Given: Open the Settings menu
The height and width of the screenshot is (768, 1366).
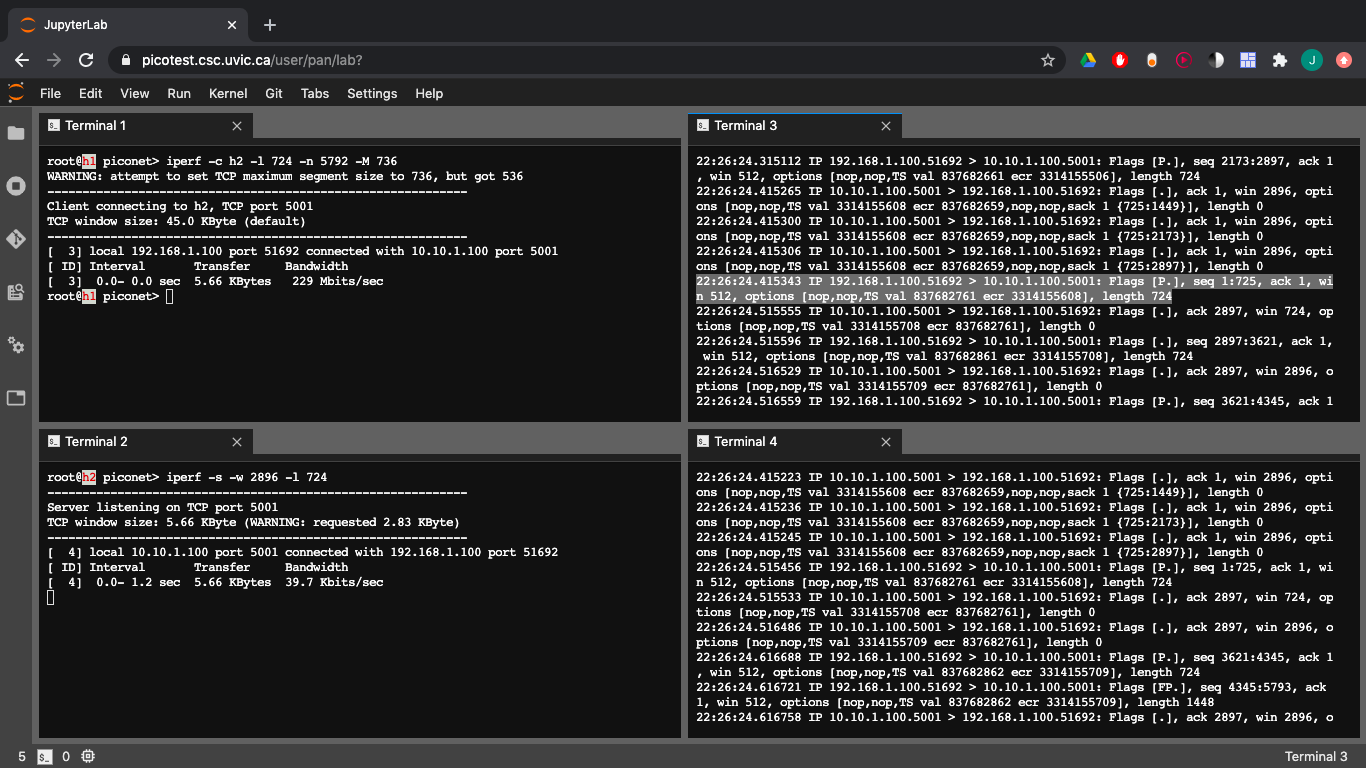Looking at the screenshot, I should 372,93.
